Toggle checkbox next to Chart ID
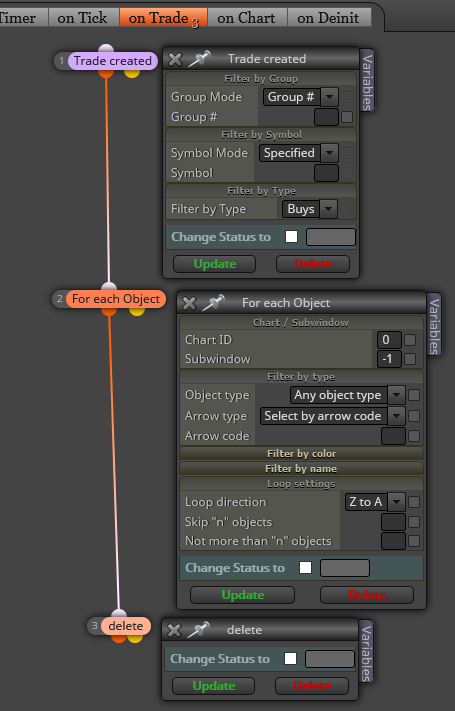Viewport: 455px width, 711px height. point(410,340)
